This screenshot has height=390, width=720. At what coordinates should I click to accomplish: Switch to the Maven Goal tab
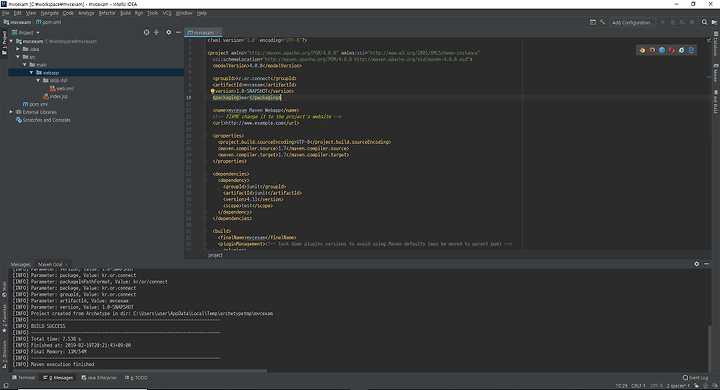coord(50,264)
